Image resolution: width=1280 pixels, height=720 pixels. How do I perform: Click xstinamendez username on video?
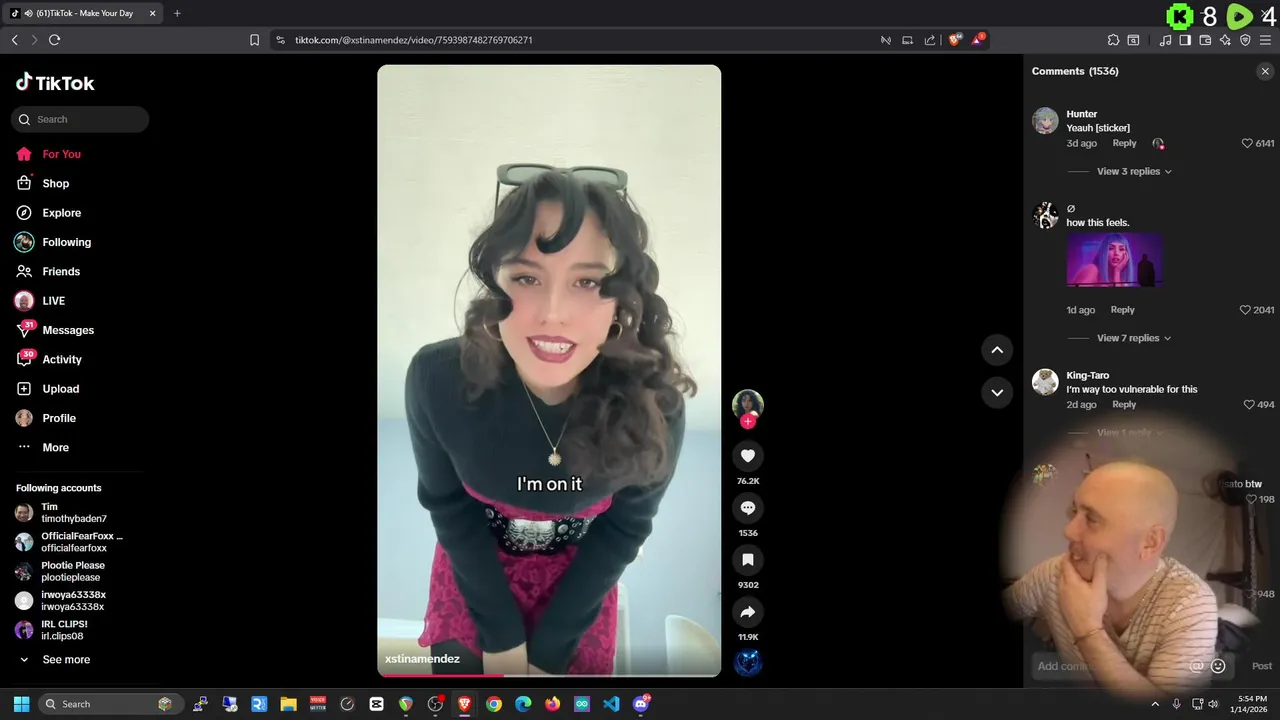point(422,659)
